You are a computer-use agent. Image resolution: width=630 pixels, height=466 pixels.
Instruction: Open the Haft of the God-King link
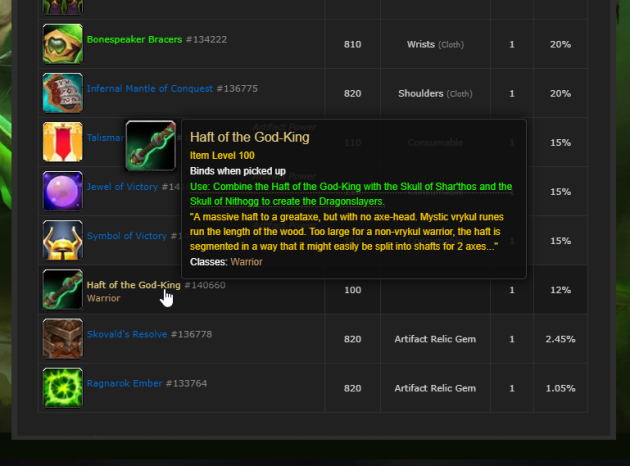[133, 285]
